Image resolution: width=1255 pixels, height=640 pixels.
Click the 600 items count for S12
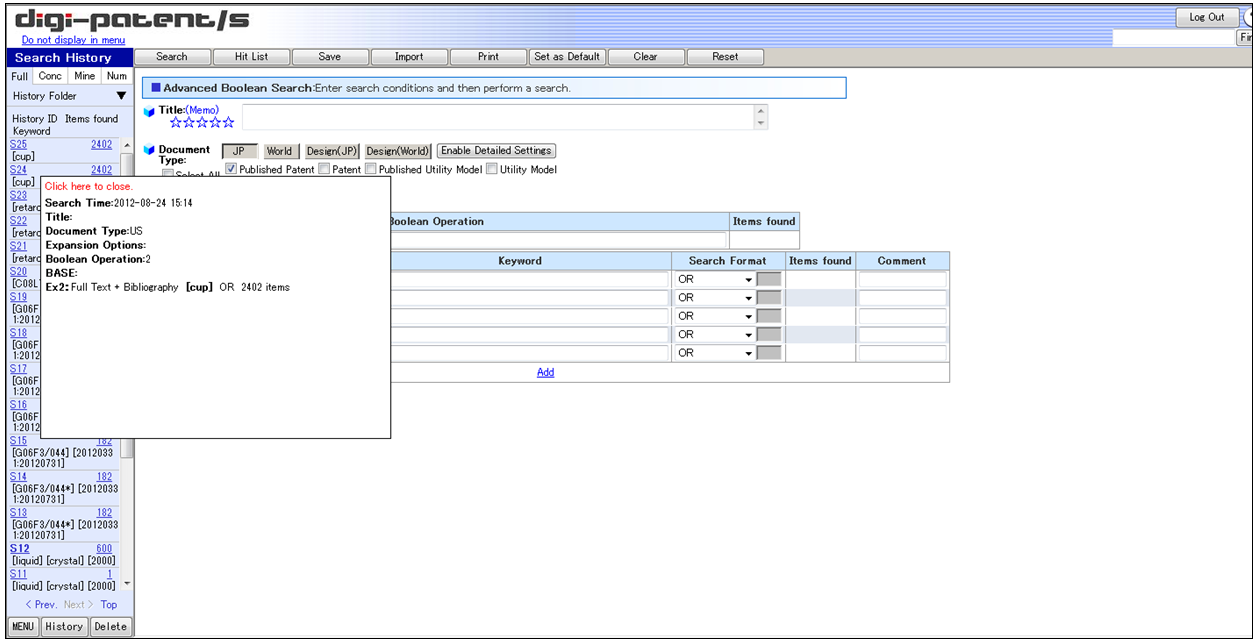click(104, 549)
